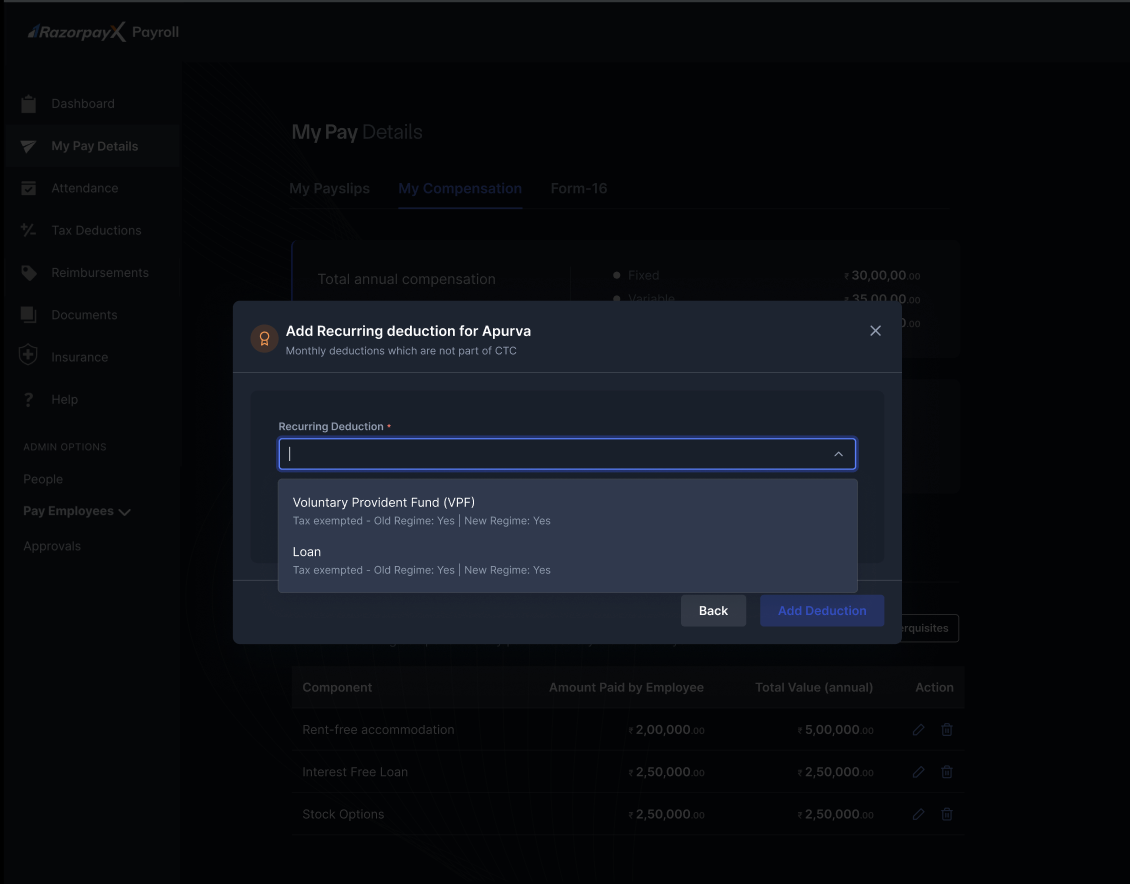Click the Total Value (annual) header

pyautogui.click(x=814, y=687)
